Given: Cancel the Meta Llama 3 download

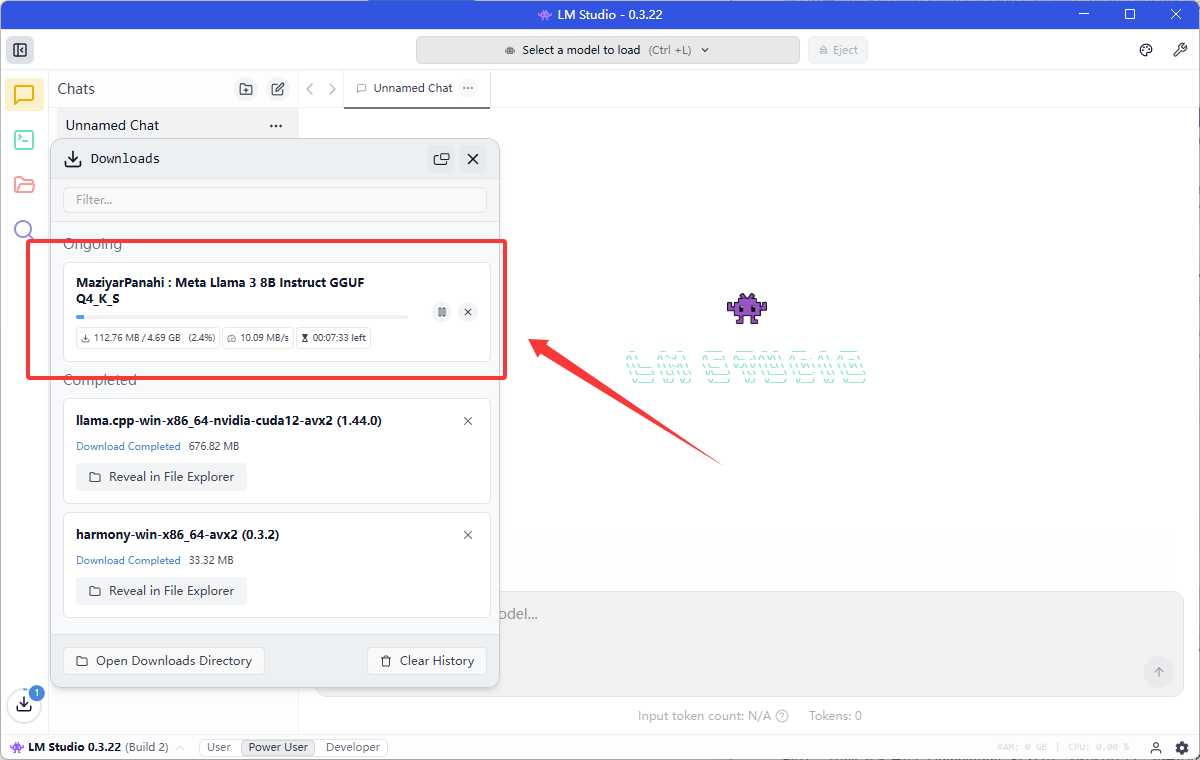Looking at the screenshot, I should (468, 312).
